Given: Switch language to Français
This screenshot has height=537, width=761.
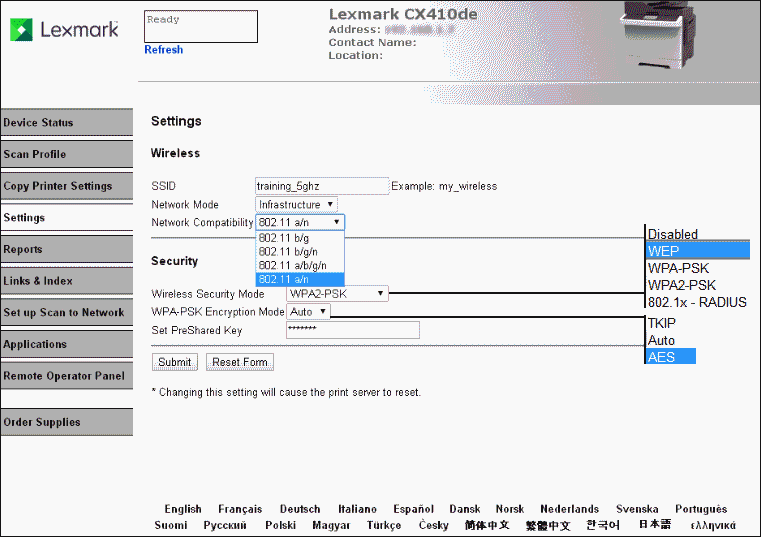Looking at the screenshot, I should pyautogui.click(x=240, y=509).
